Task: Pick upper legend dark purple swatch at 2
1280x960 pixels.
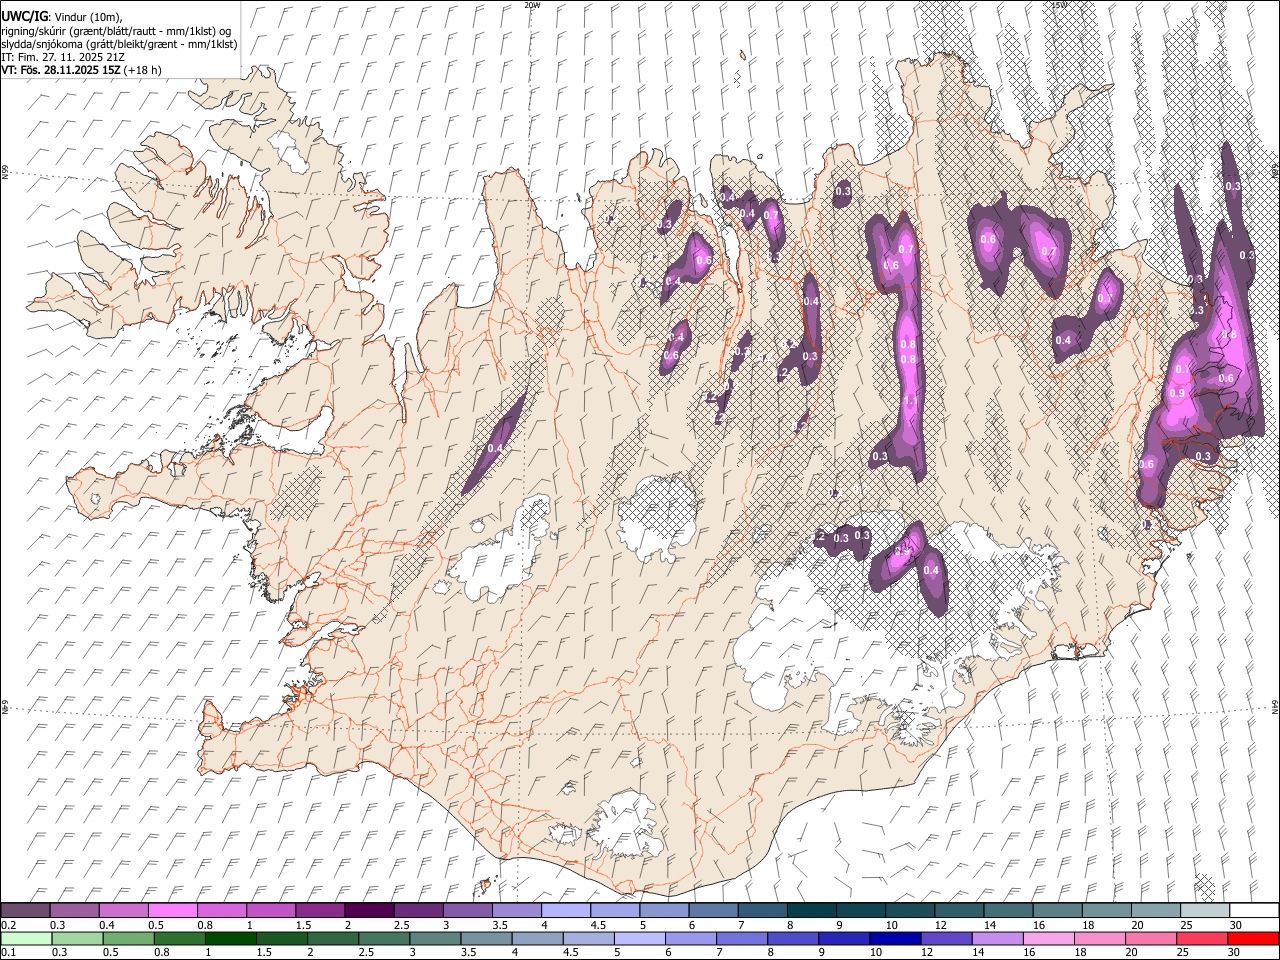Action: coord(368,911)
